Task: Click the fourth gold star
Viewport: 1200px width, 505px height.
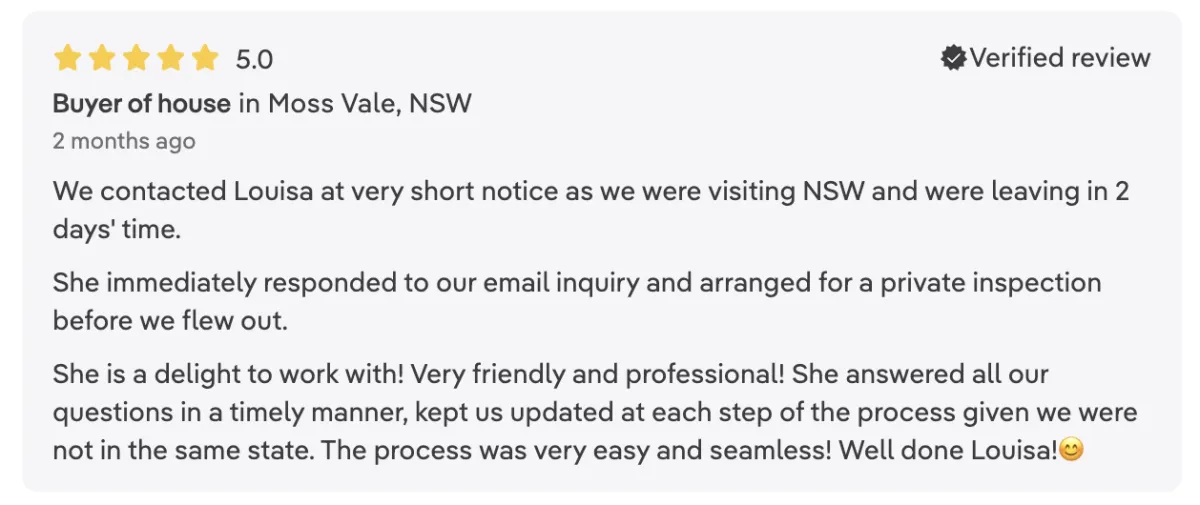Action: coord(170,58)
